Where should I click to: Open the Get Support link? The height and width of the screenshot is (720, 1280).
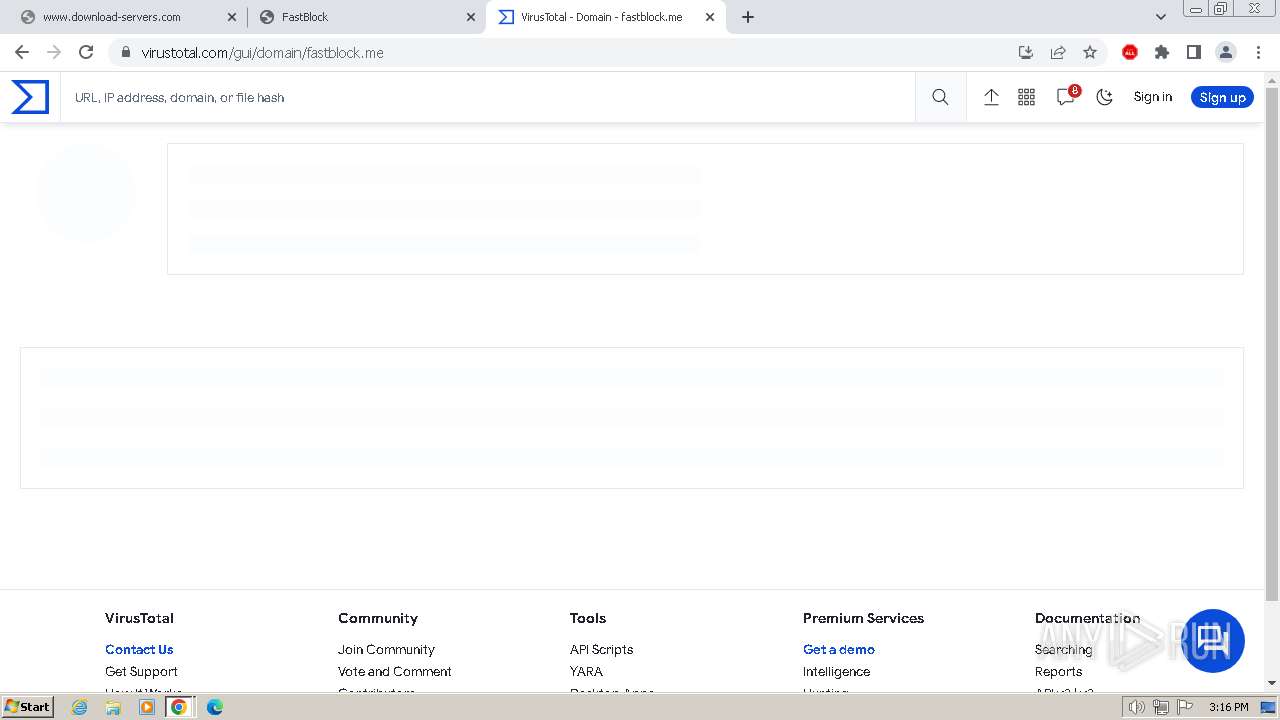coord(141,671)
